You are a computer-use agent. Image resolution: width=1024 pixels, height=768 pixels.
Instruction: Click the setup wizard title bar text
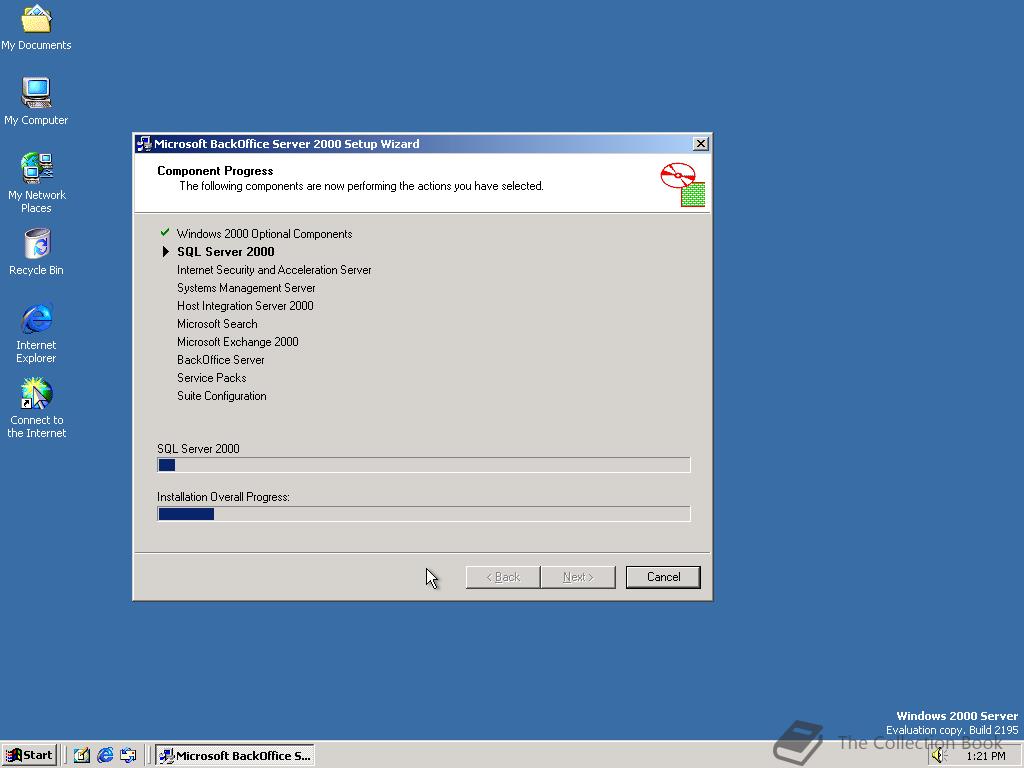point(287,144)
